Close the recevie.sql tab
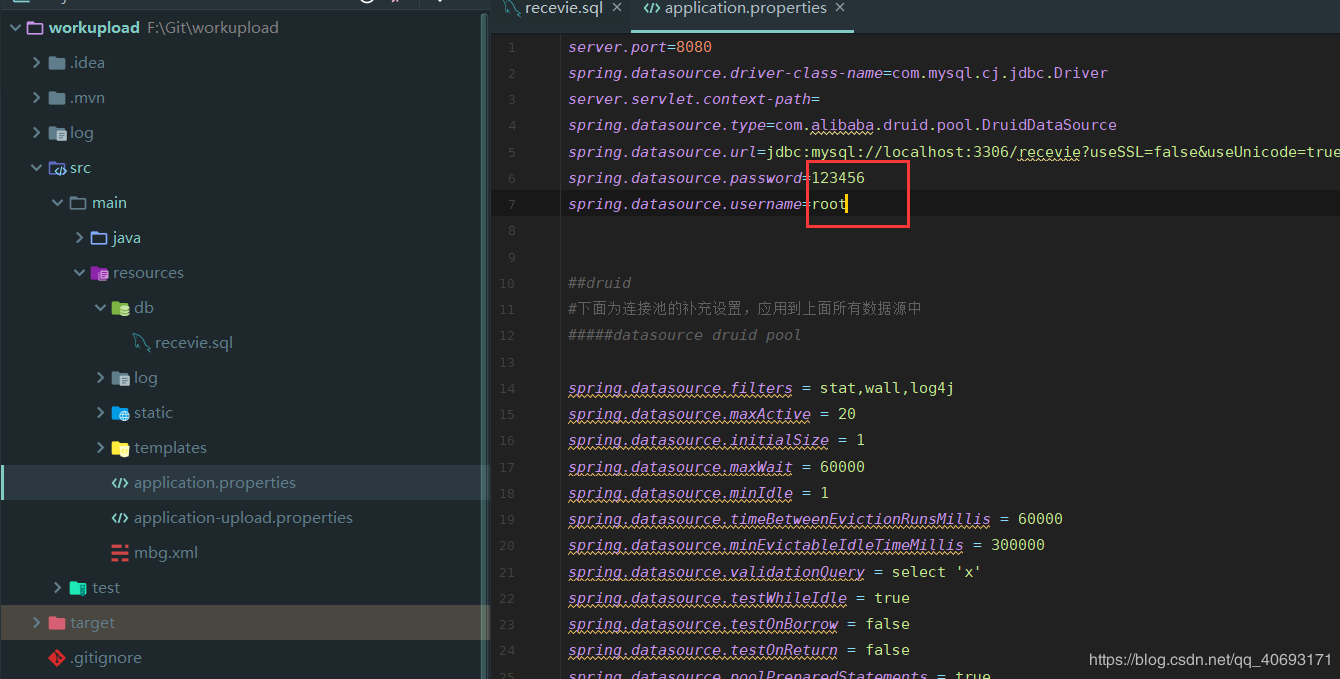 (617, 8)
